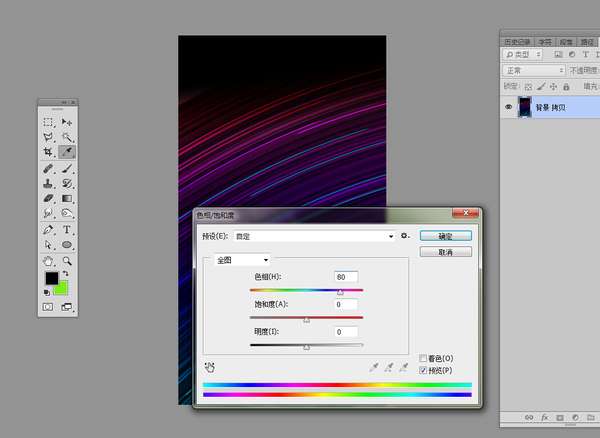Select the Healing Brush tool

48,168
